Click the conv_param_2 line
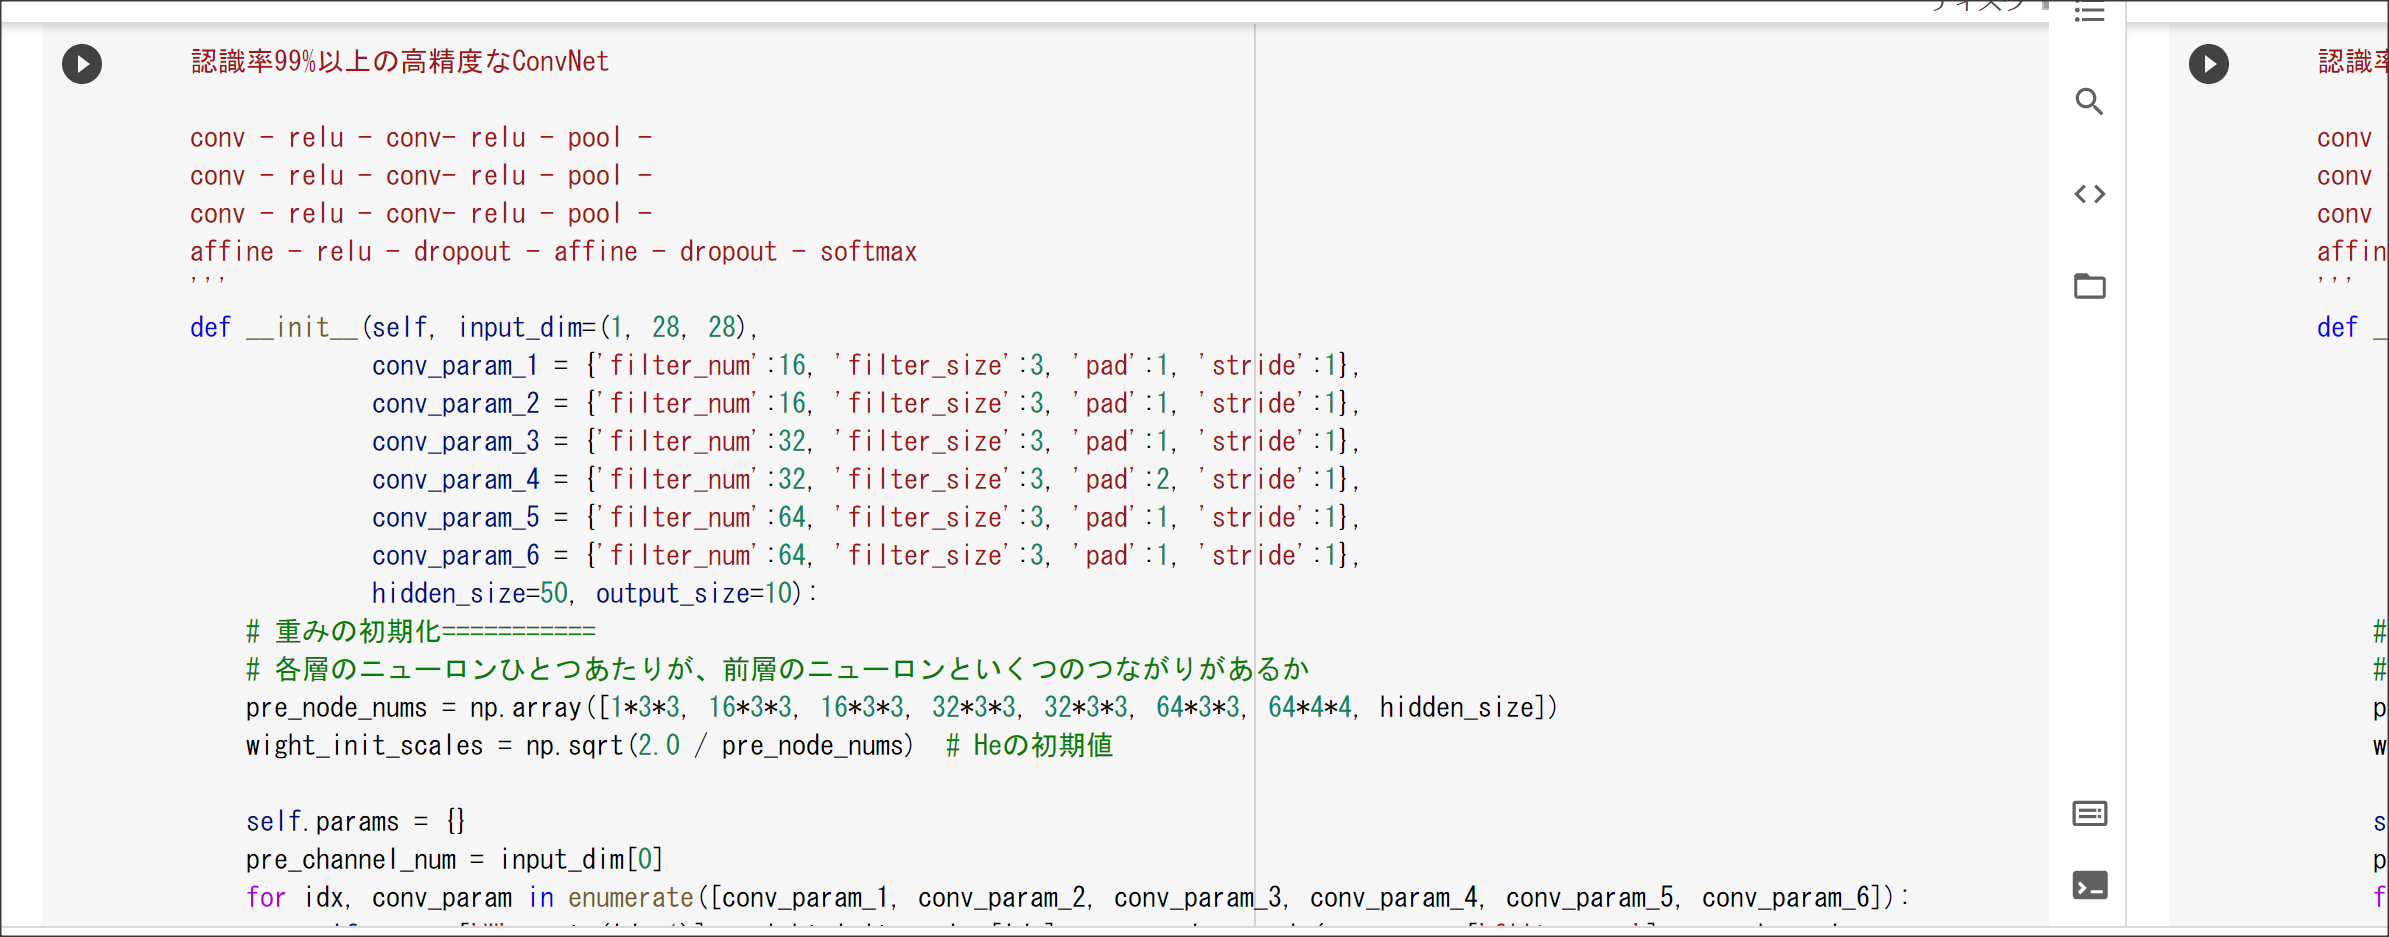 tap(866, 404)
